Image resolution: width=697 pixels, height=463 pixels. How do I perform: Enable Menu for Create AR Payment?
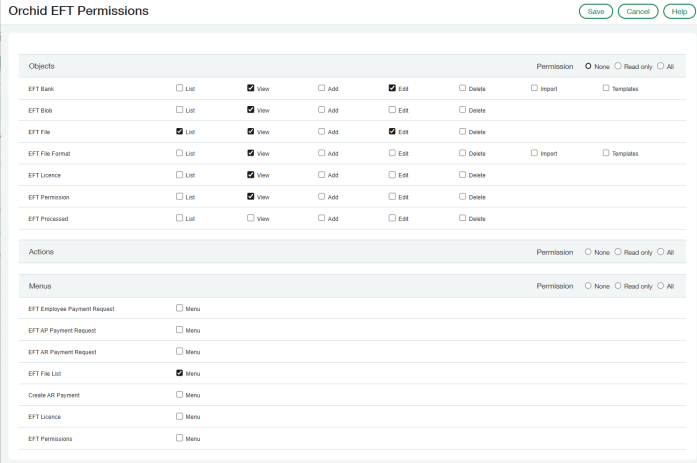pyautogui.click(x=180, y=395)
